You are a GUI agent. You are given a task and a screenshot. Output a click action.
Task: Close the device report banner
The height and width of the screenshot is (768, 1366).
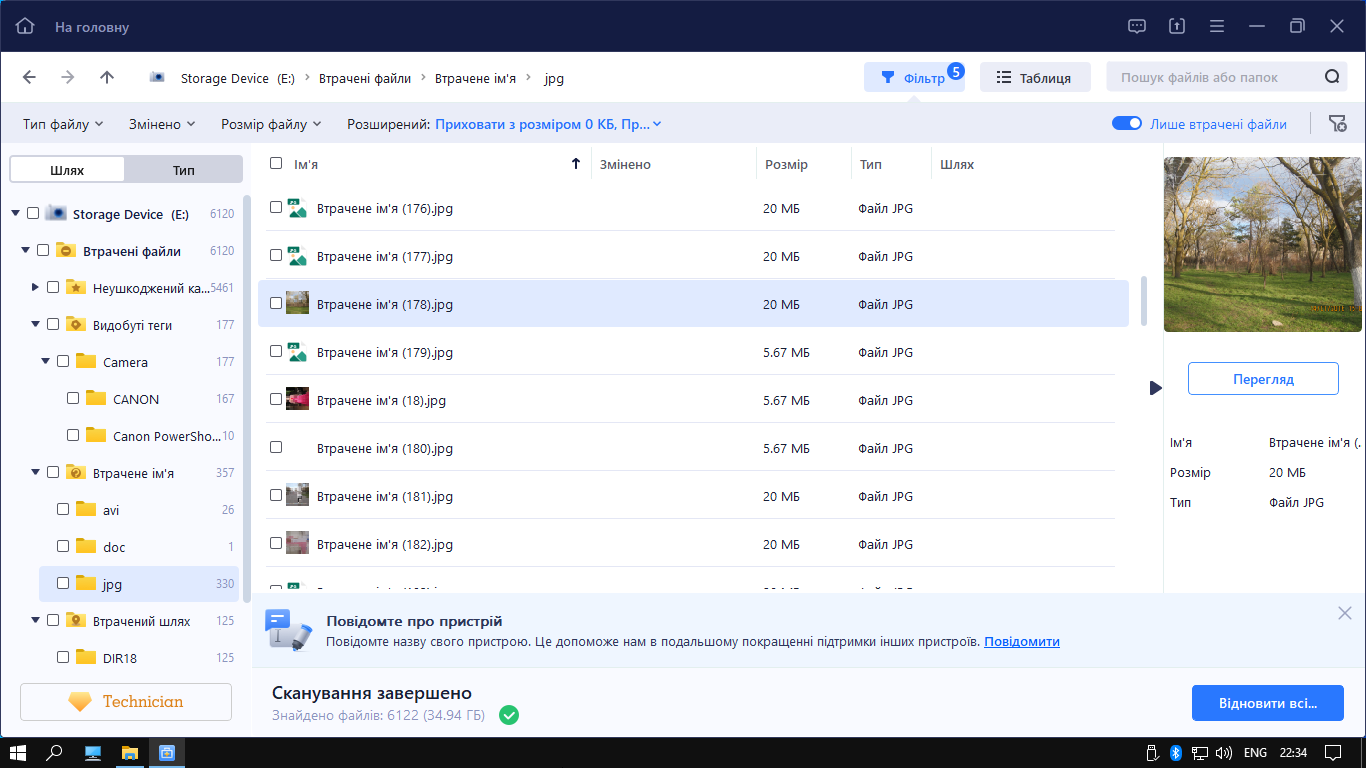point(1345,613)
